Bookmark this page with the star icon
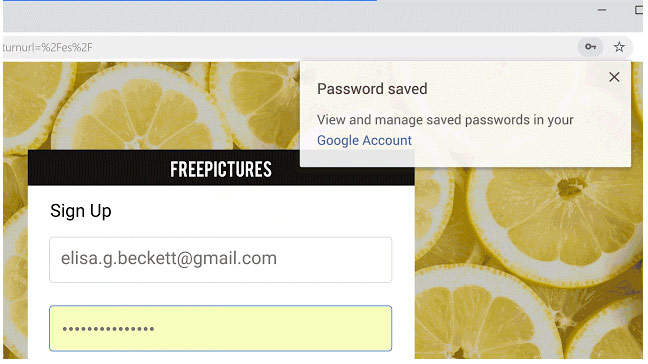 click(x=619, y=47)
